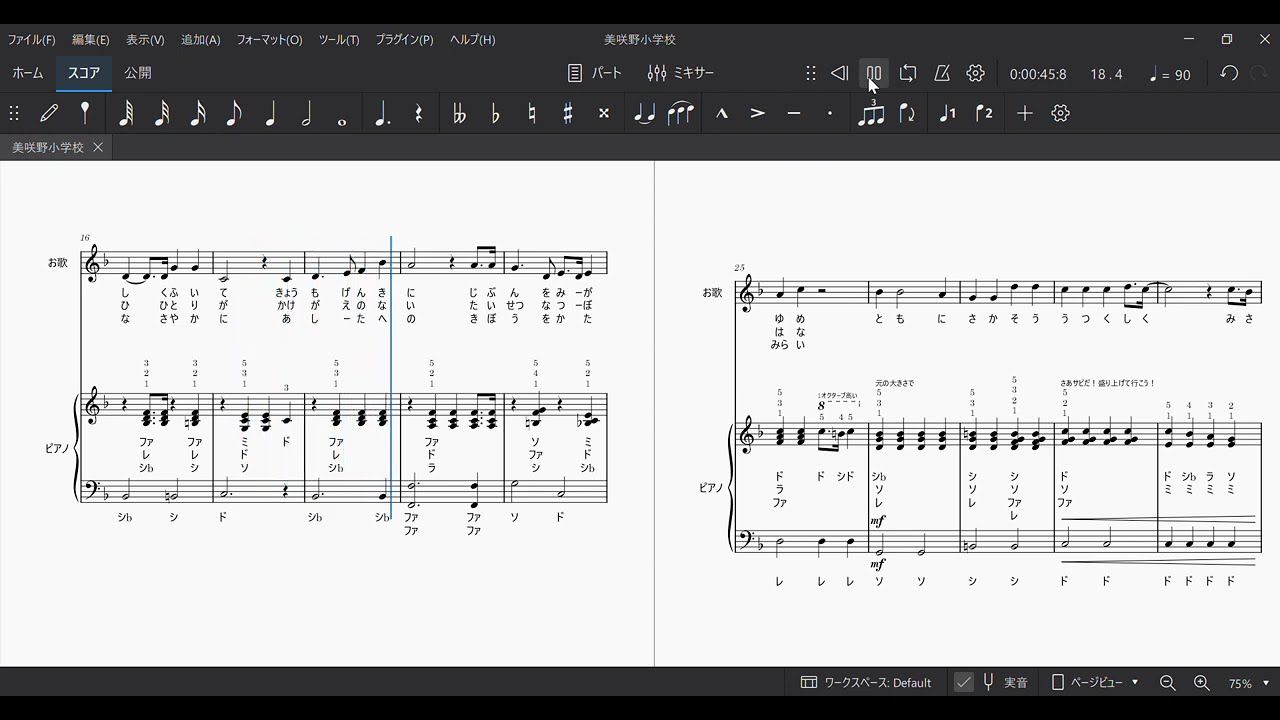Open the Add menu

point(200,40)
